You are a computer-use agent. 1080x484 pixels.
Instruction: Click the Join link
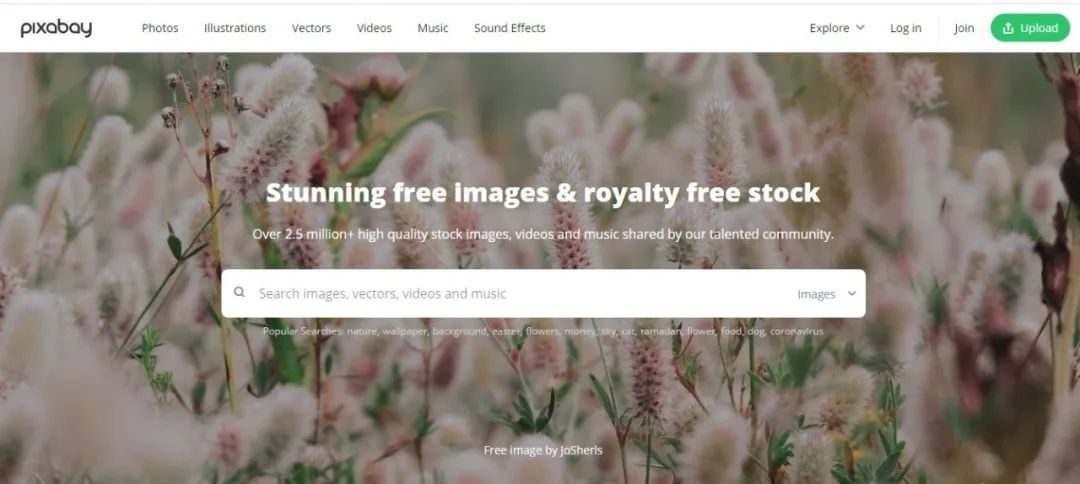coord(964,28)
